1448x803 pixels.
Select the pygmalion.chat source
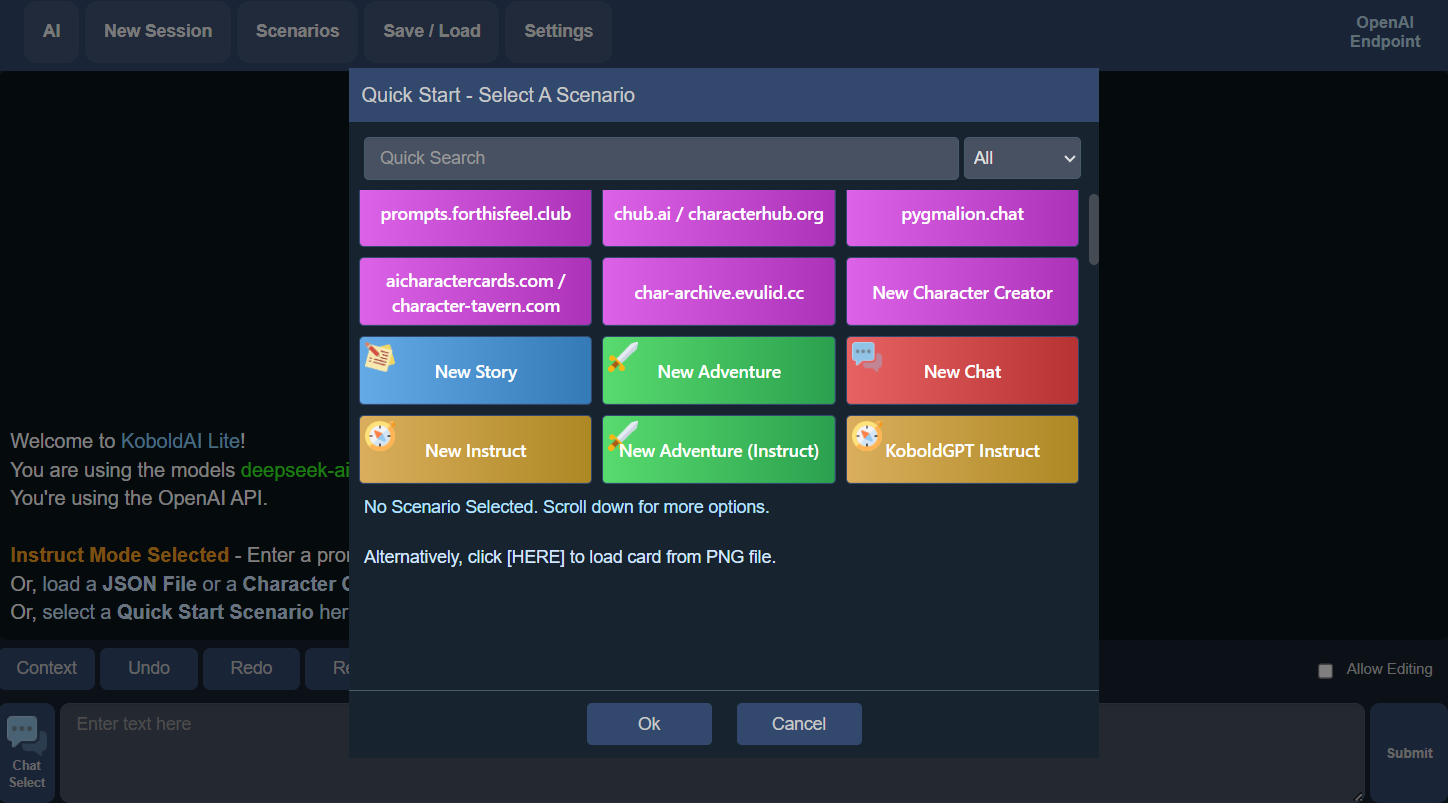pyautogui.click(x=963, y=216)
